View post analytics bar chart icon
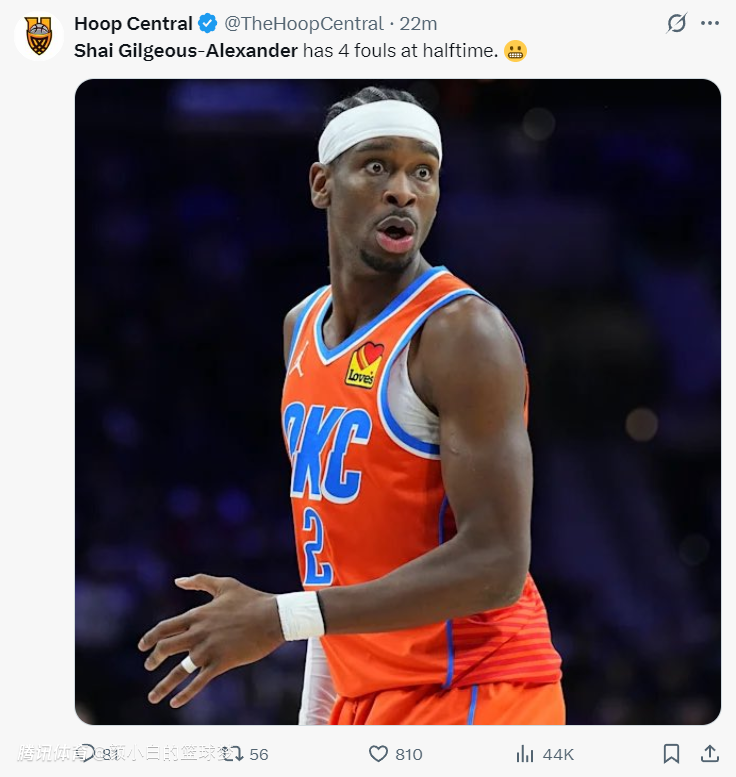This screenshot has width=736, height=777. [524, 754]
